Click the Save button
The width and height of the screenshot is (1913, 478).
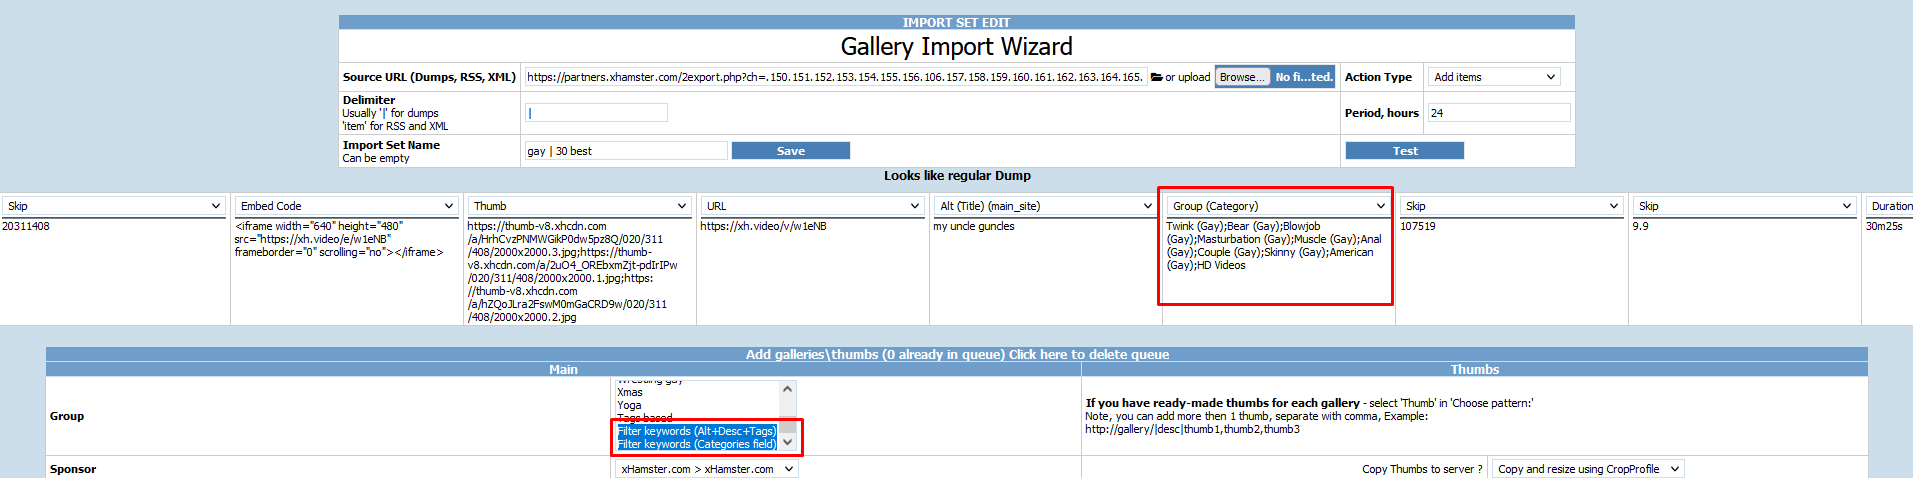pyautogui.click(x=791, y=151)
